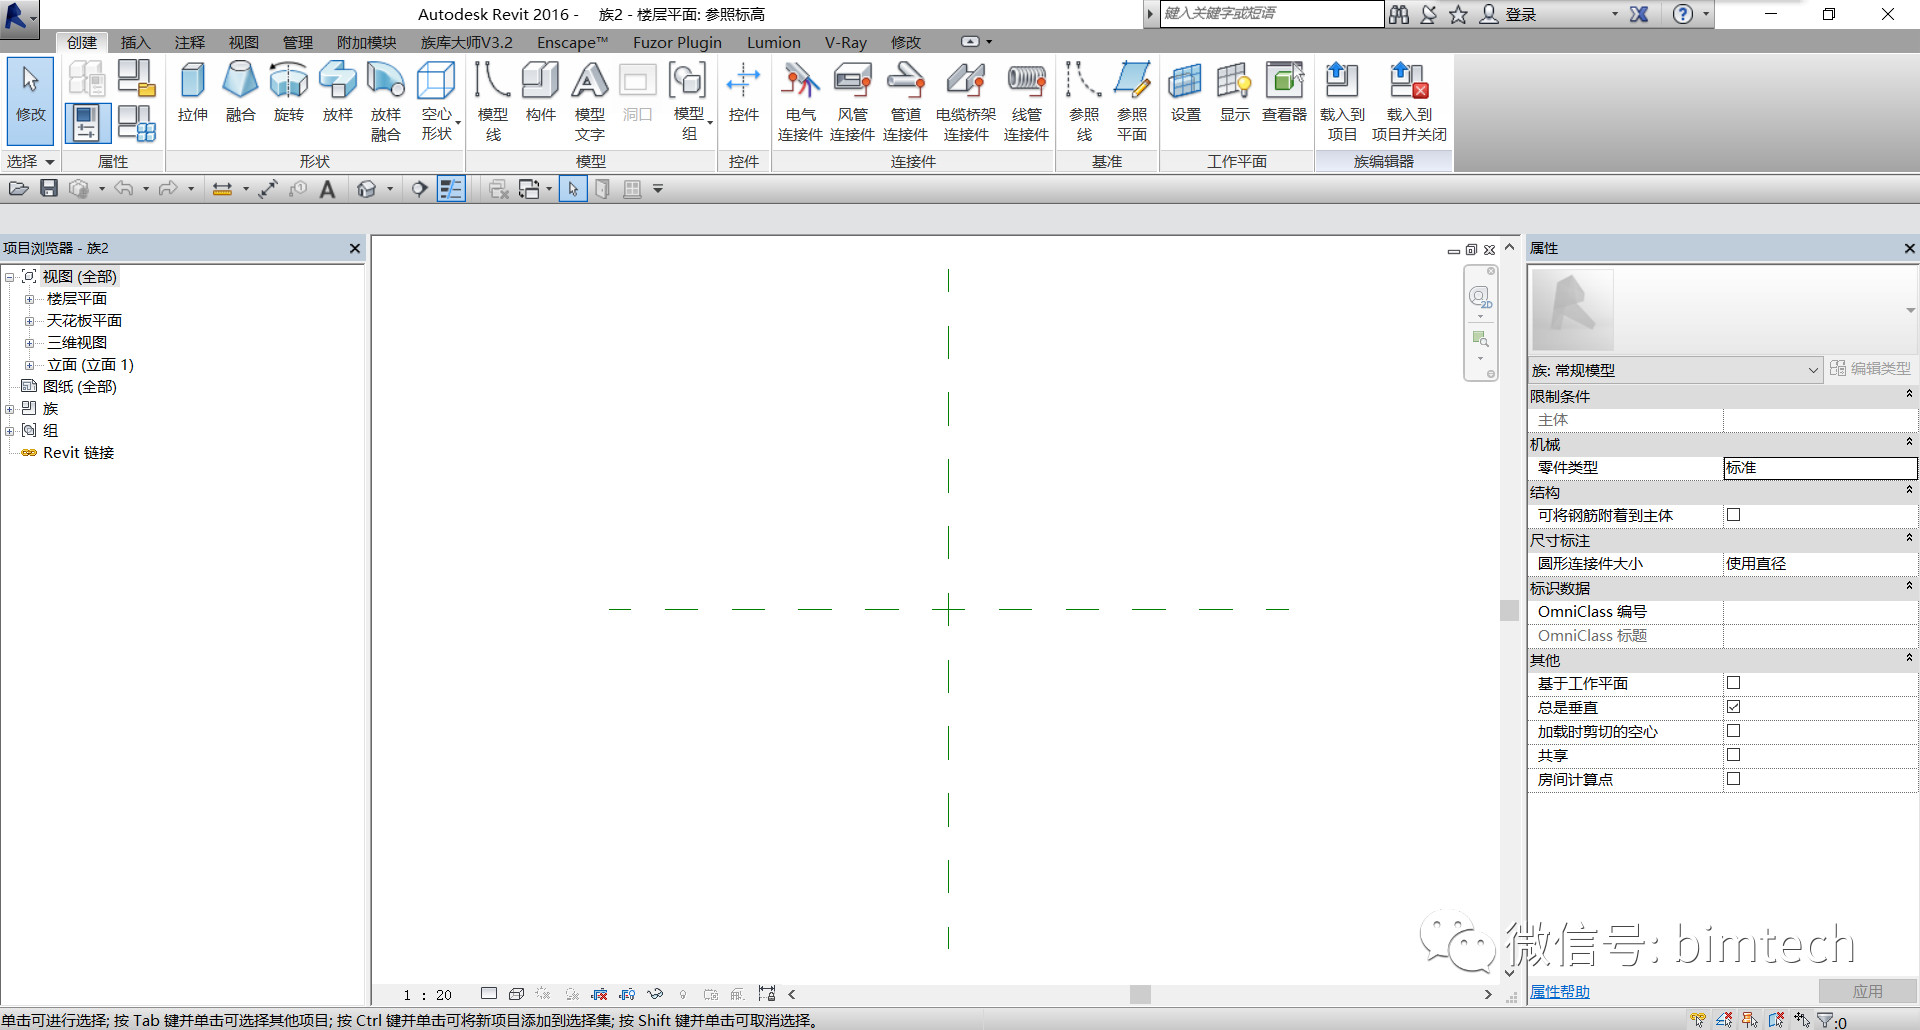Click the text 'A' icon in quick access toolbar

(327, 189)
